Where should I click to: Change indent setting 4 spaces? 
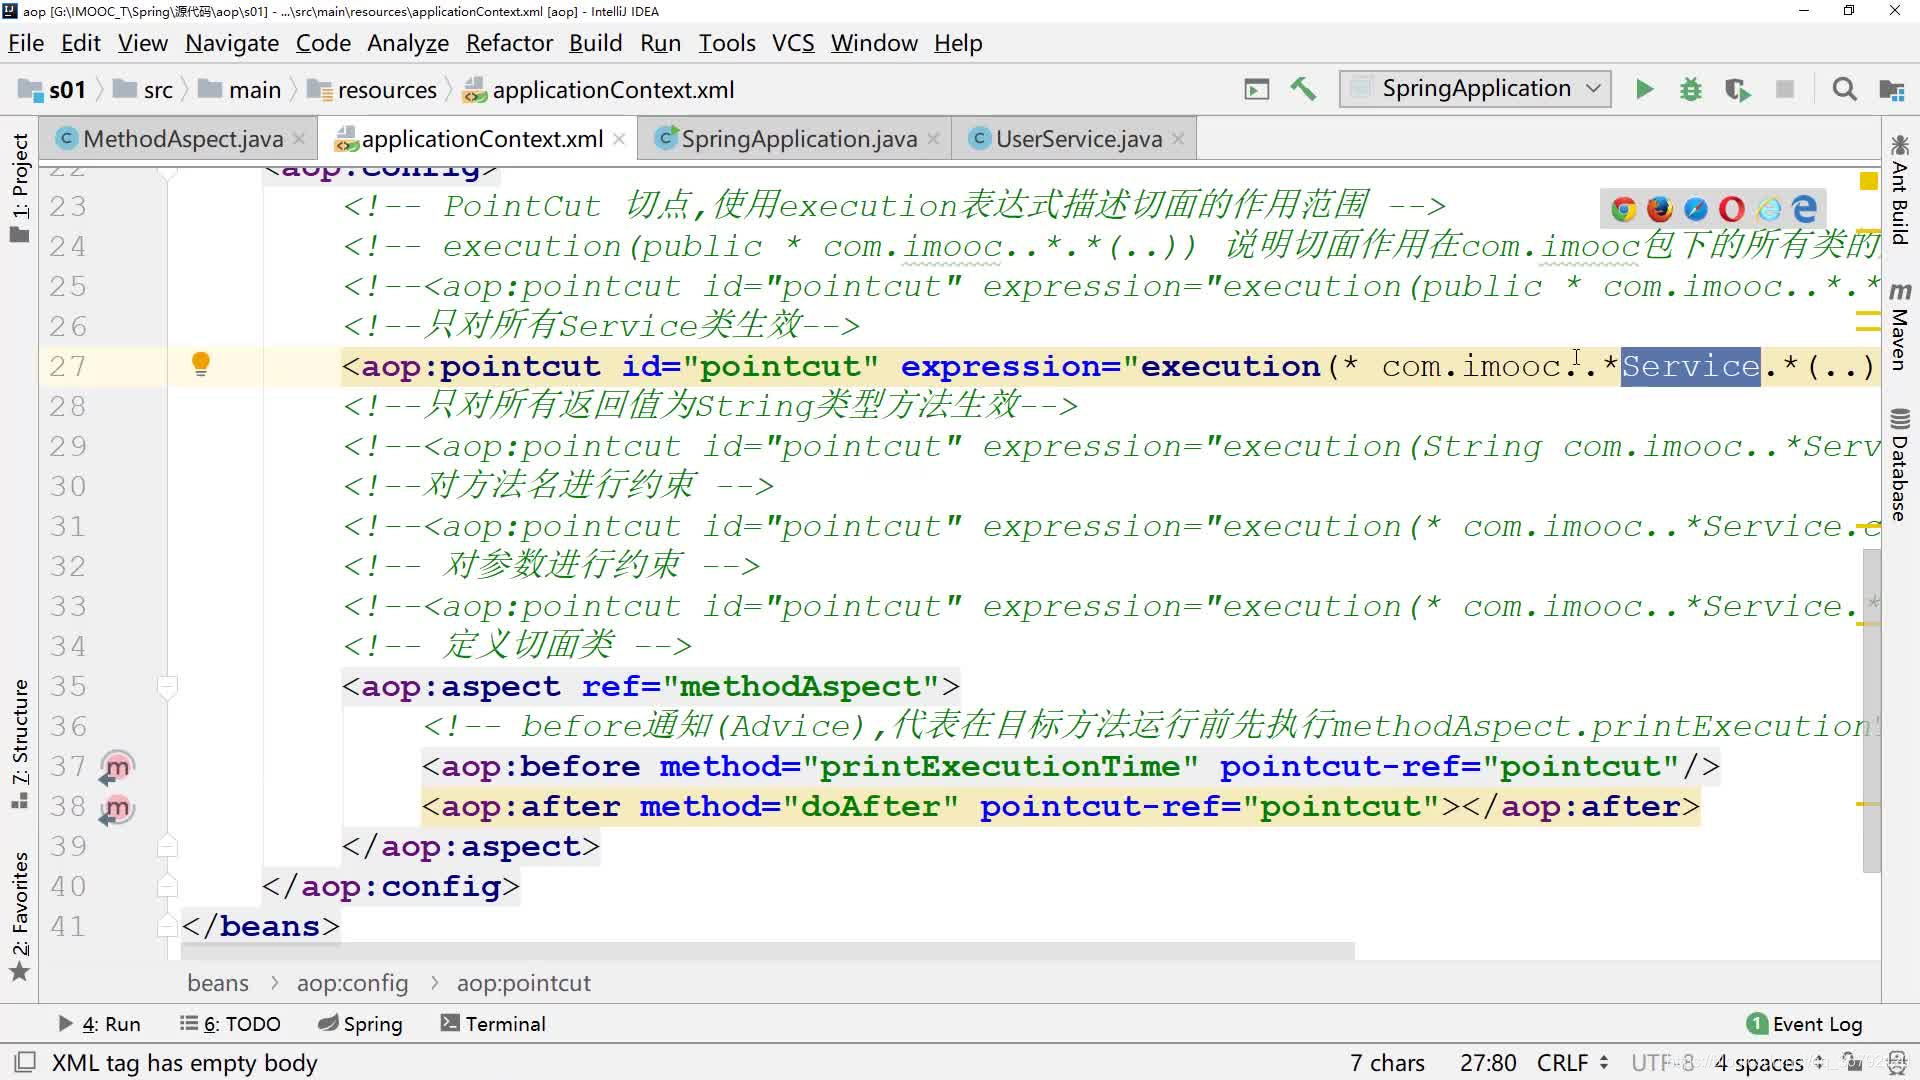pos(1769,1062)
